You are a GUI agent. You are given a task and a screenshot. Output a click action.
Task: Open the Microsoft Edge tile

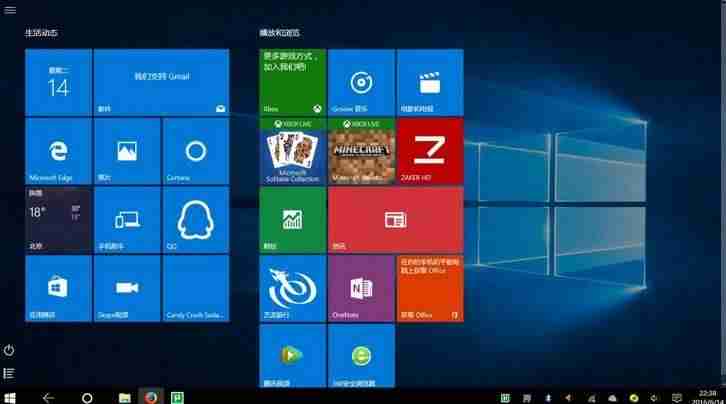(x=58, y=151)
